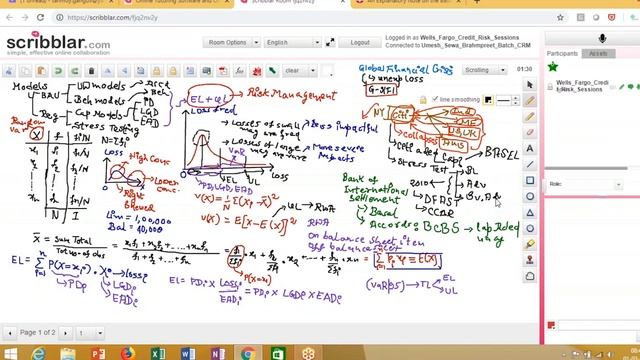Click the microphone icon
This screenshot has width=640, height=360.
(602, 38)
